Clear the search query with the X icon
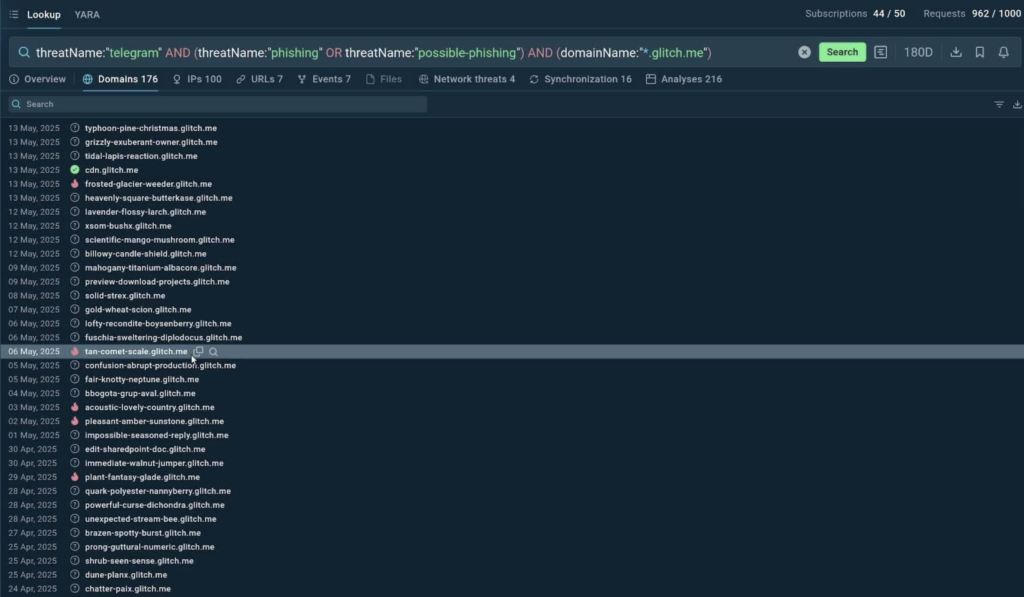The width and height of the screenshot is (1024, 597). pyautogui.click(x=804, y=52)
